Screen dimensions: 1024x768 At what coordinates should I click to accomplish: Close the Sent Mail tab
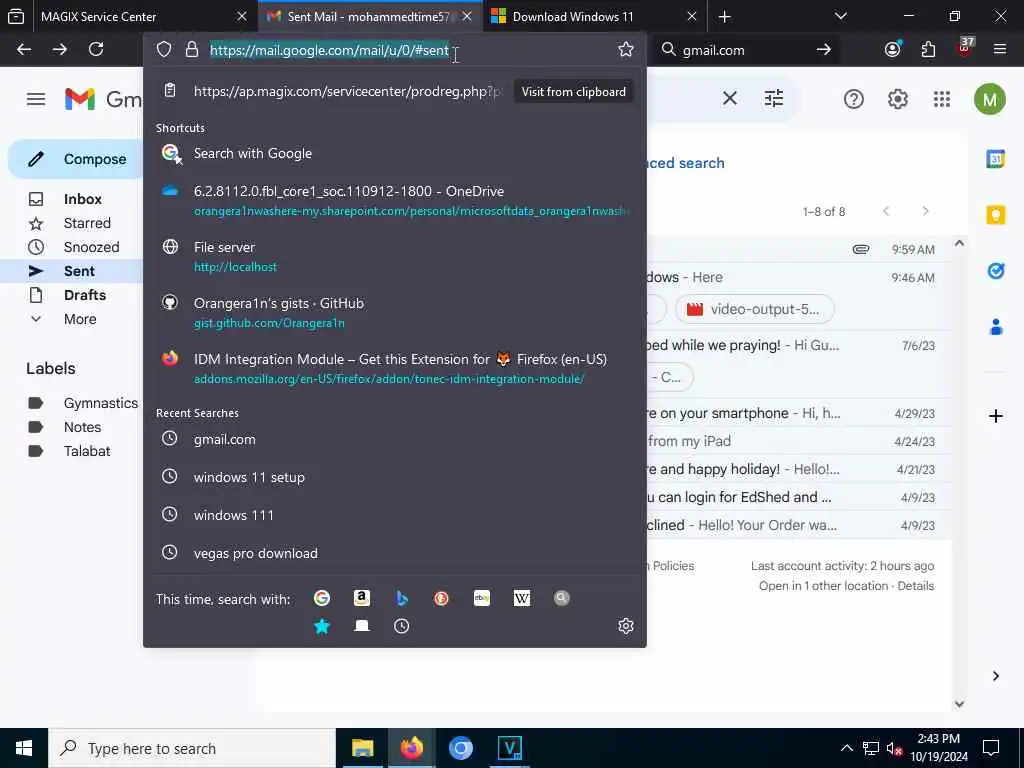point(467,17)
